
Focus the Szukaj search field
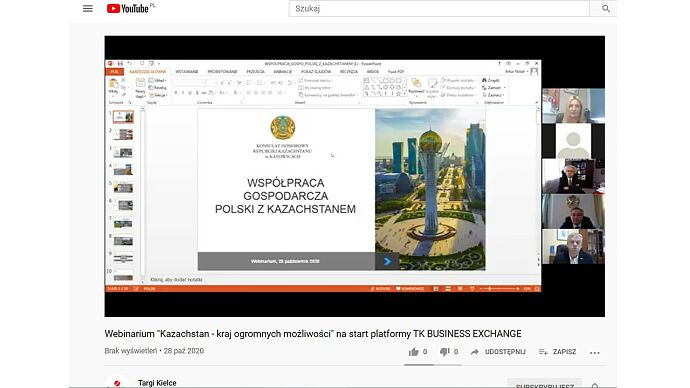point(439,8)
